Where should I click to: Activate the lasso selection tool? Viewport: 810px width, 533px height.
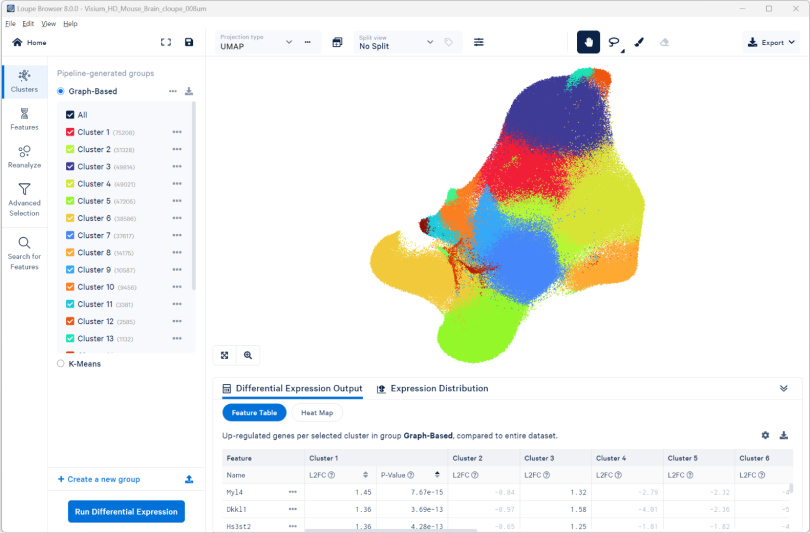click(x=614, y=42)
